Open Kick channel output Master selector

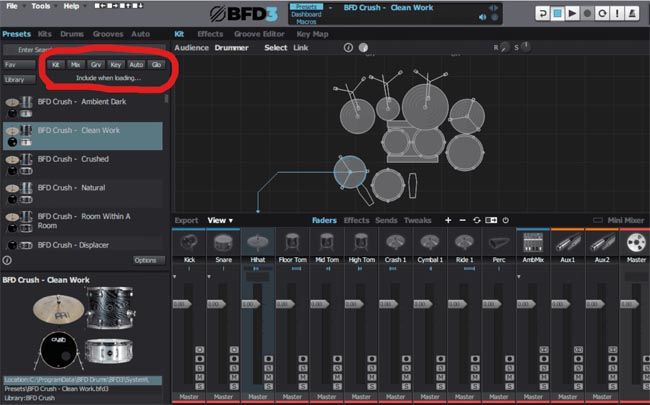tap(189, 397)
